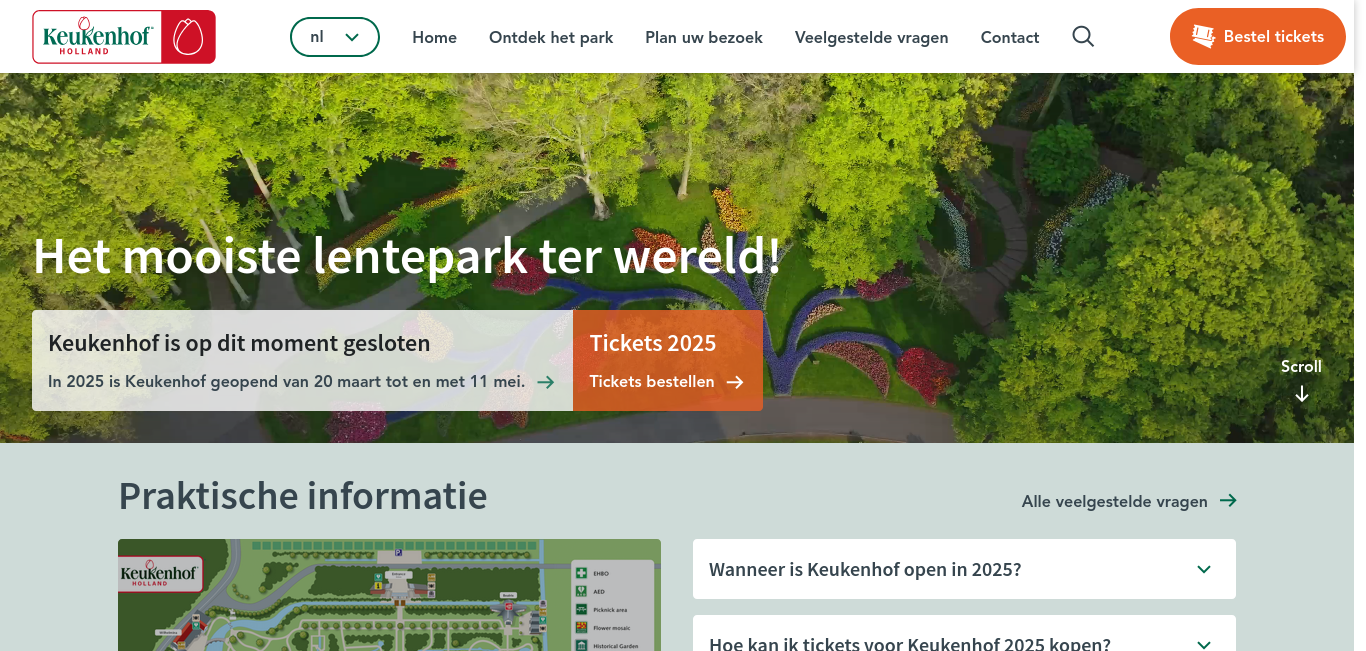Viewport: 1366px width, 651px height.
Task: Expand 'Hoe kan ik tickets voor Keukenhof 2025 kopen?'
Action: 964,633
